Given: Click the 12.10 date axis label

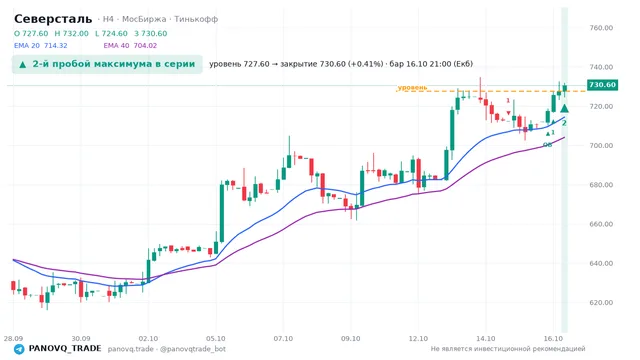Looking at the screenshot, I should click(418, 339).
